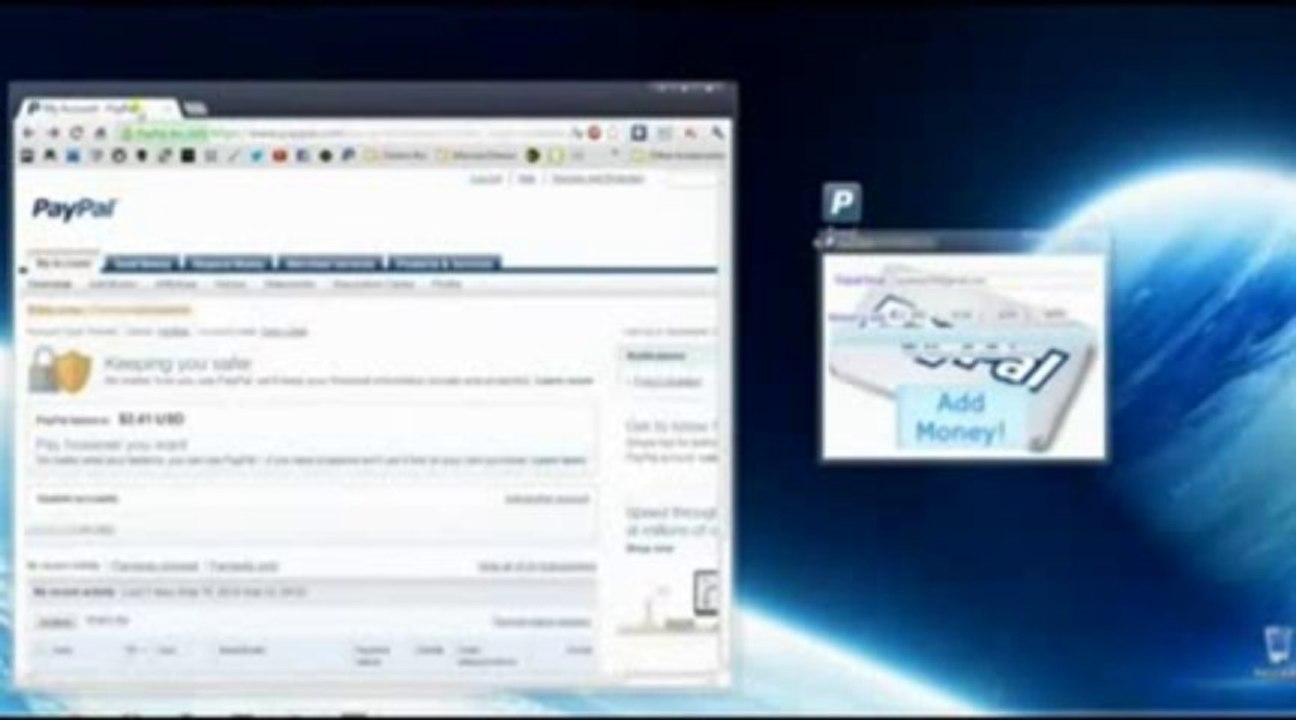Click the red extension icon in address bar
This screenshot has height=720, width=1296.
[x=594, y=132]
